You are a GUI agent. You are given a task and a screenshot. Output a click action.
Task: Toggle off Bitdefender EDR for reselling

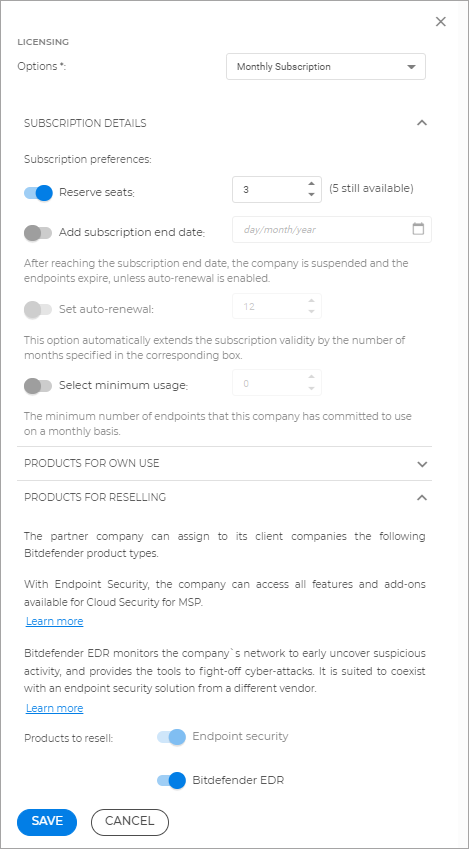click(x=171, y=780)
